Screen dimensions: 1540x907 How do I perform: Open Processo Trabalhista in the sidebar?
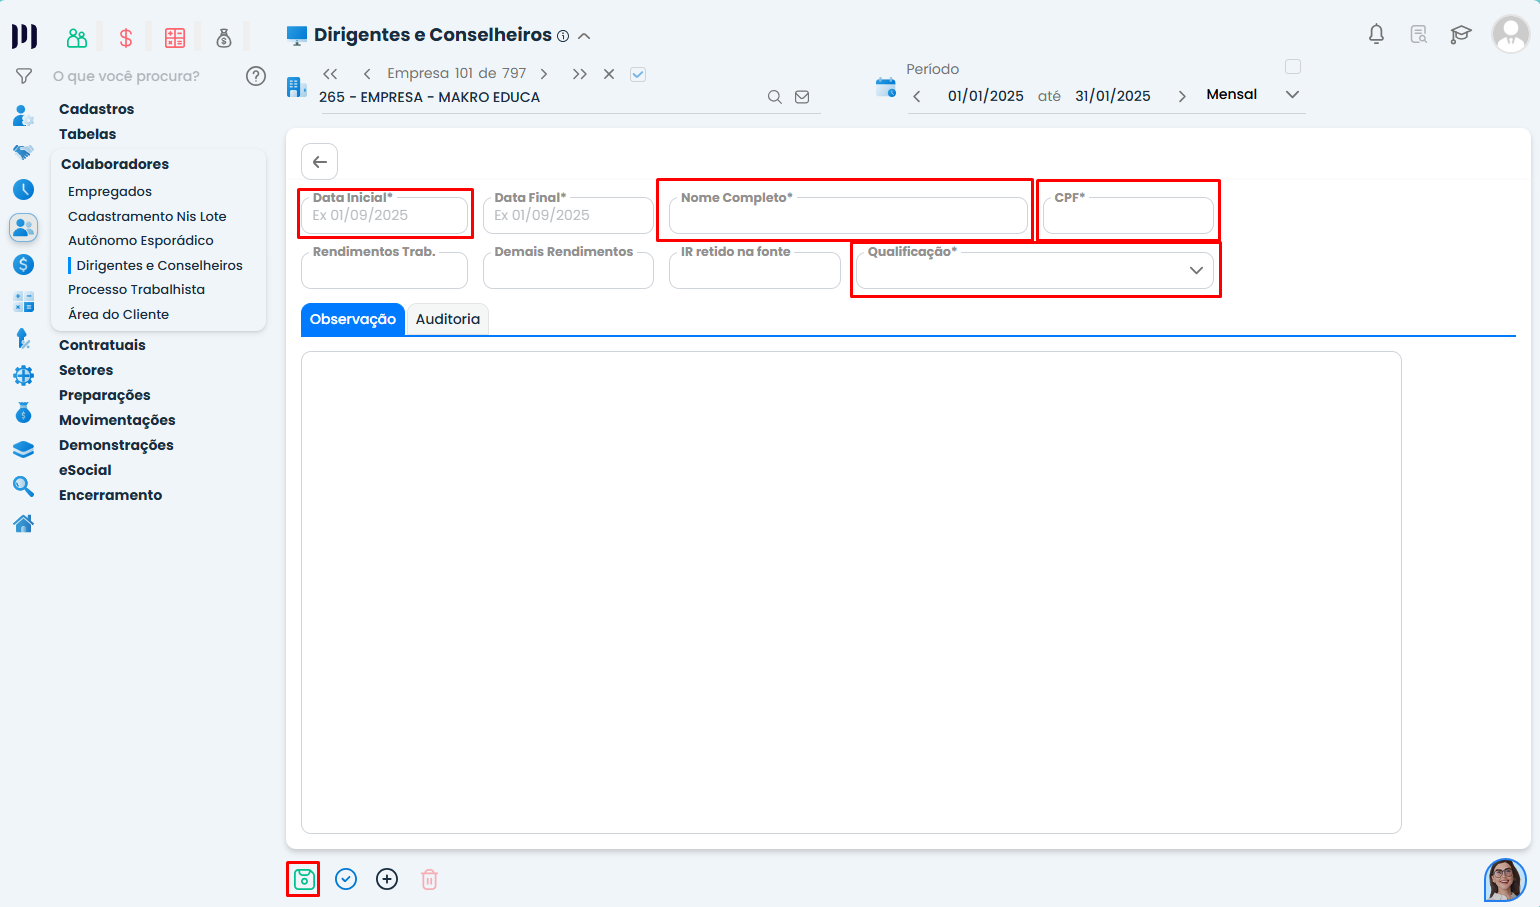click(x=136, y=289)
